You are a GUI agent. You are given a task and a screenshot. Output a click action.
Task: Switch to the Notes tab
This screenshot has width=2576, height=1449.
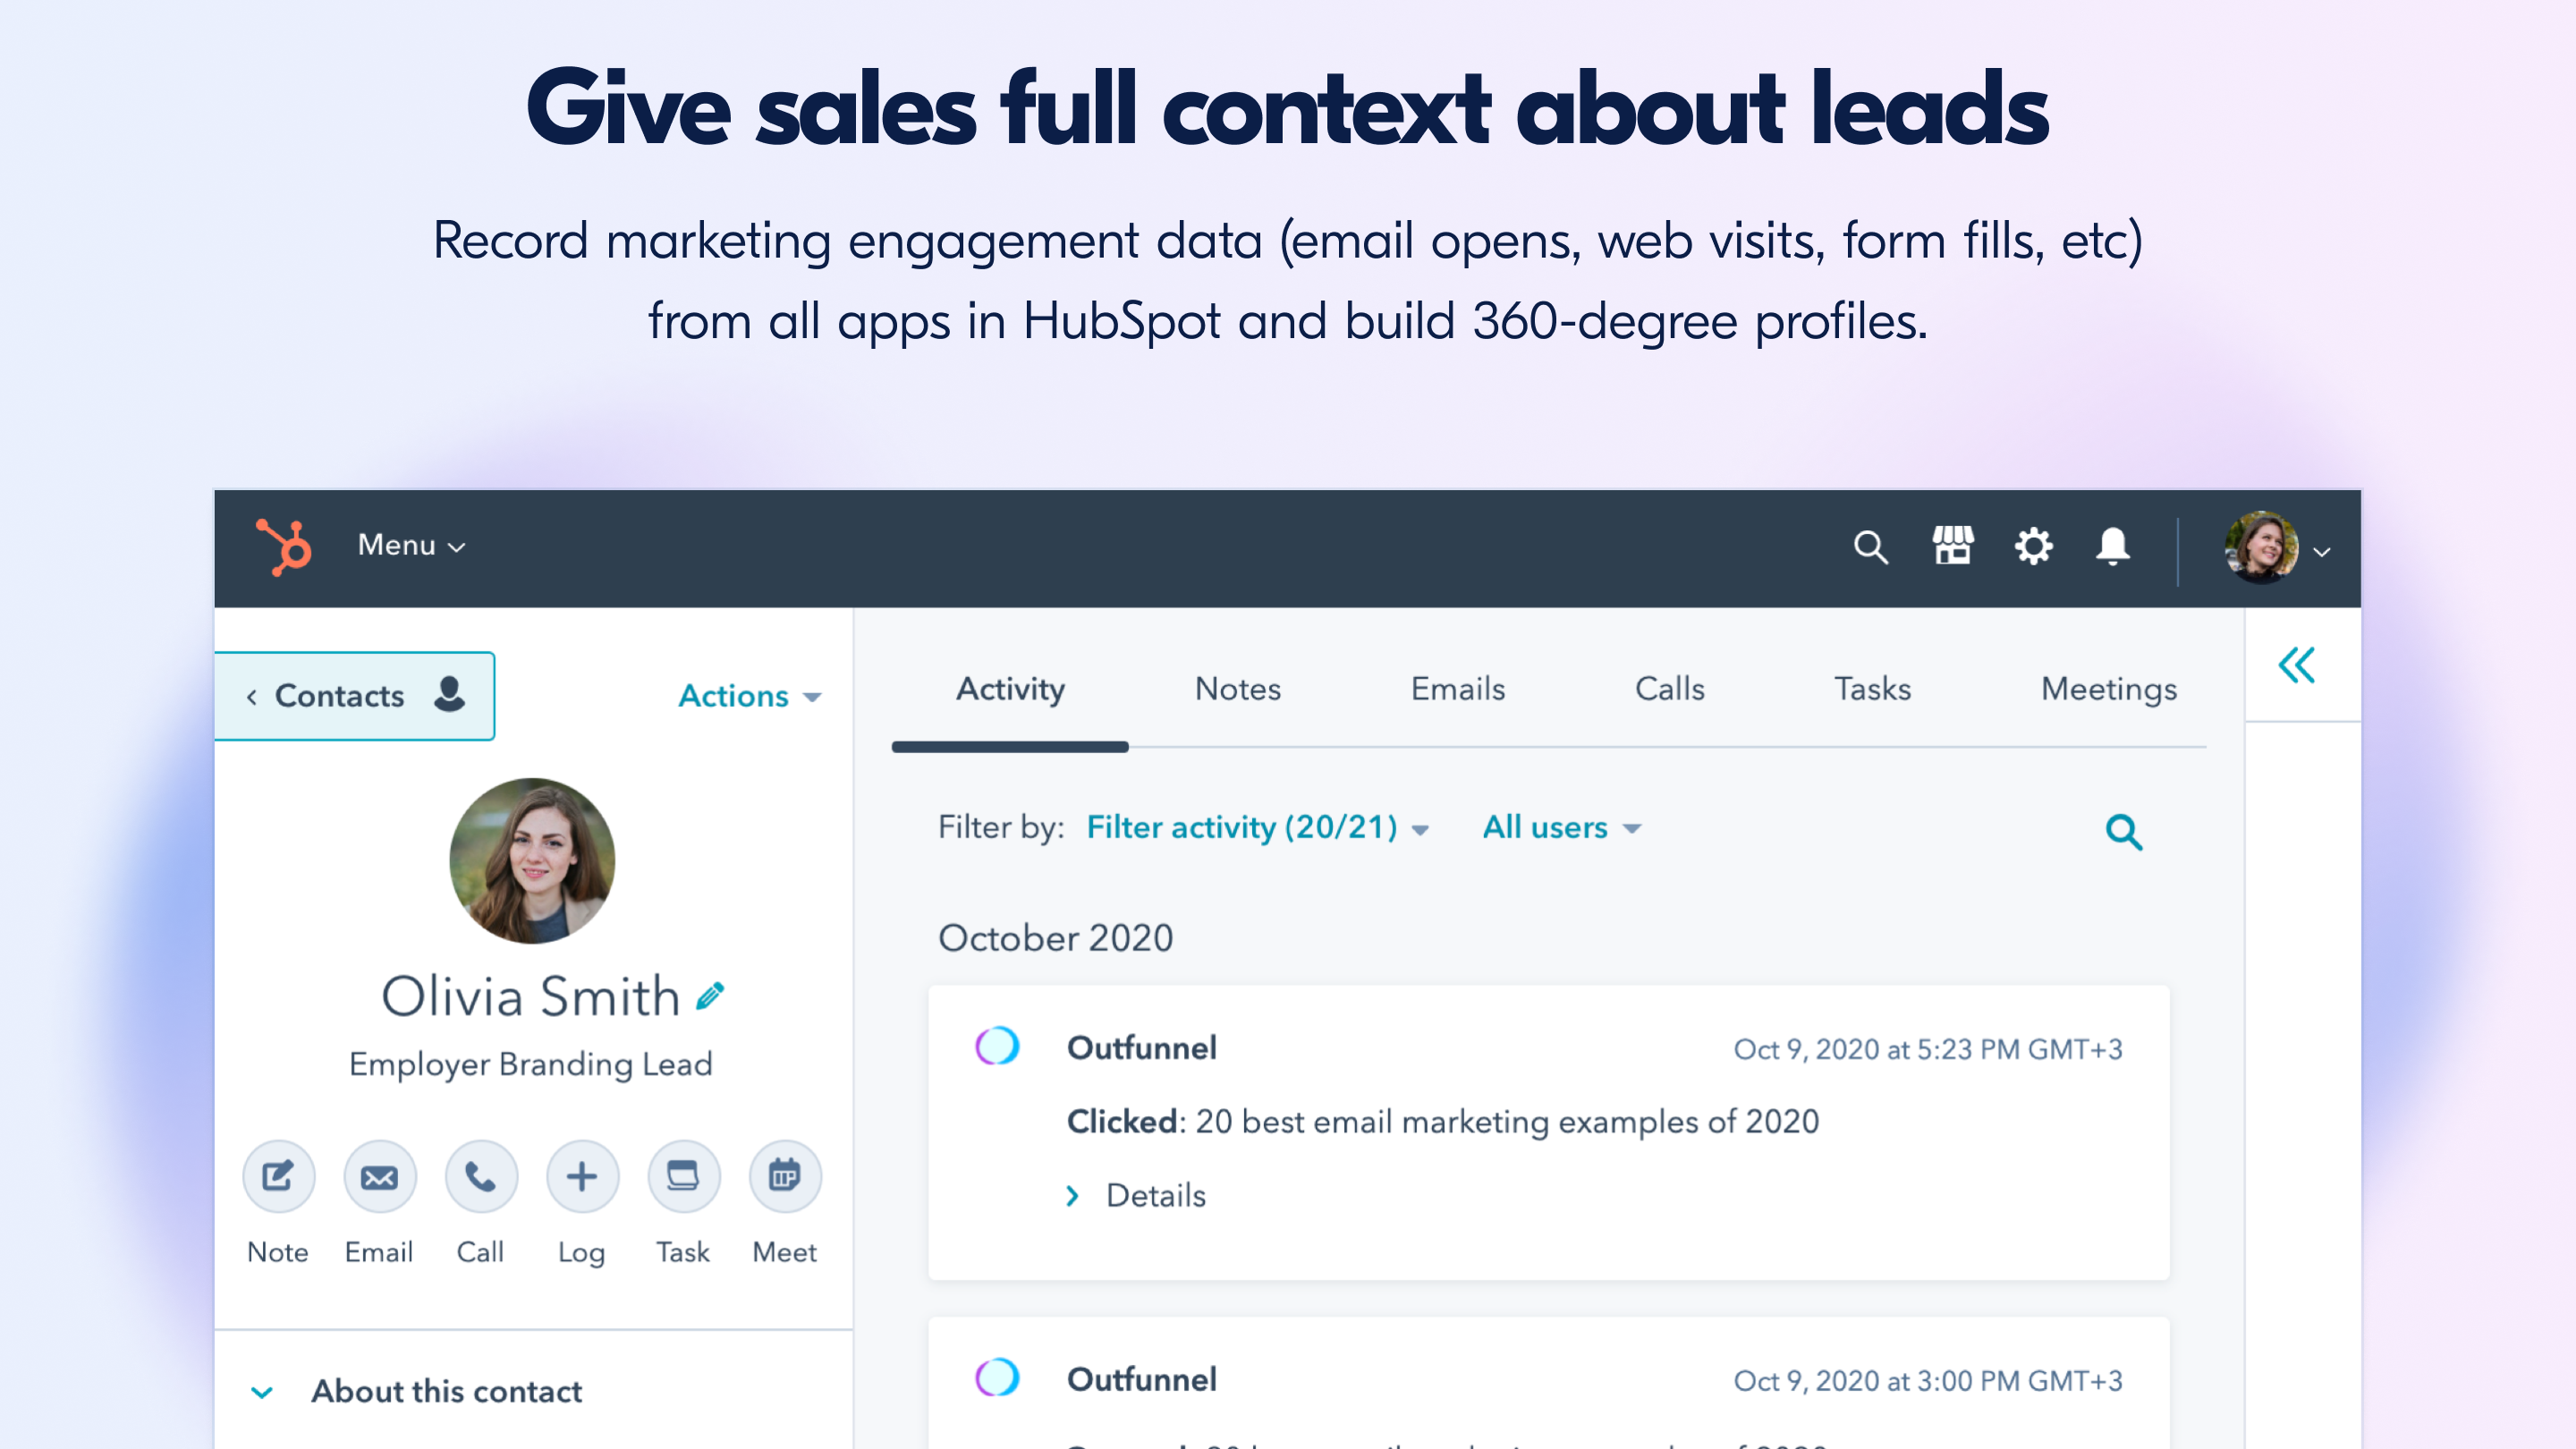coord(1237,689)
